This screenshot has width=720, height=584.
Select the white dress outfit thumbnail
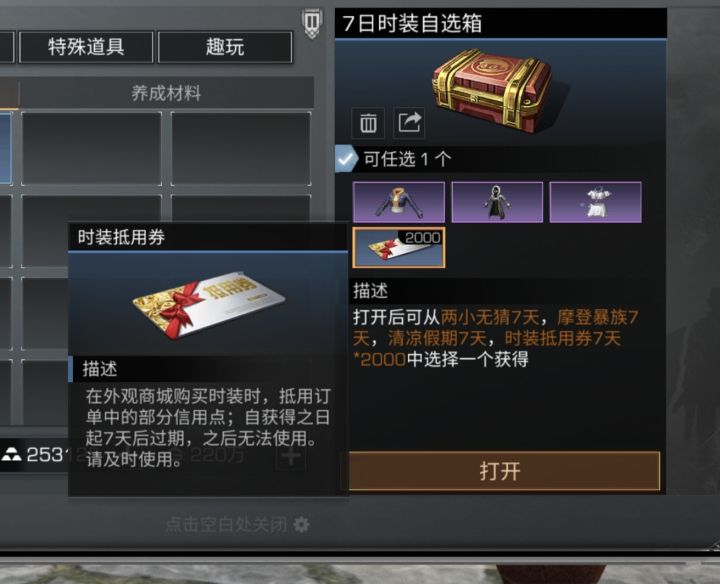pos(596,202)
